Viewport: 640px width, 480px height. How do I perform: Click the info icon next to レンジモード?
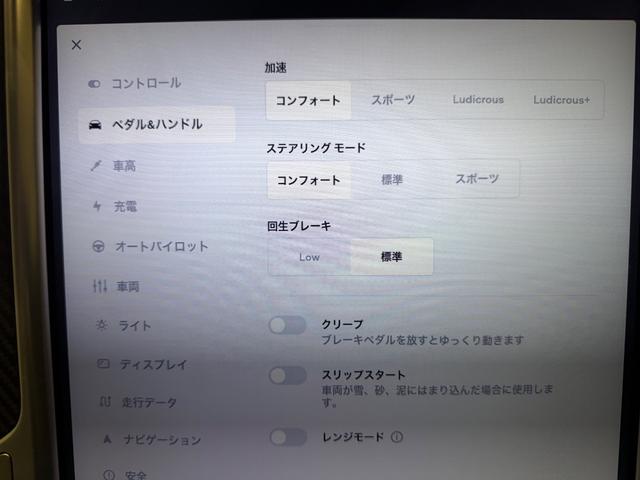pos(397,437)
